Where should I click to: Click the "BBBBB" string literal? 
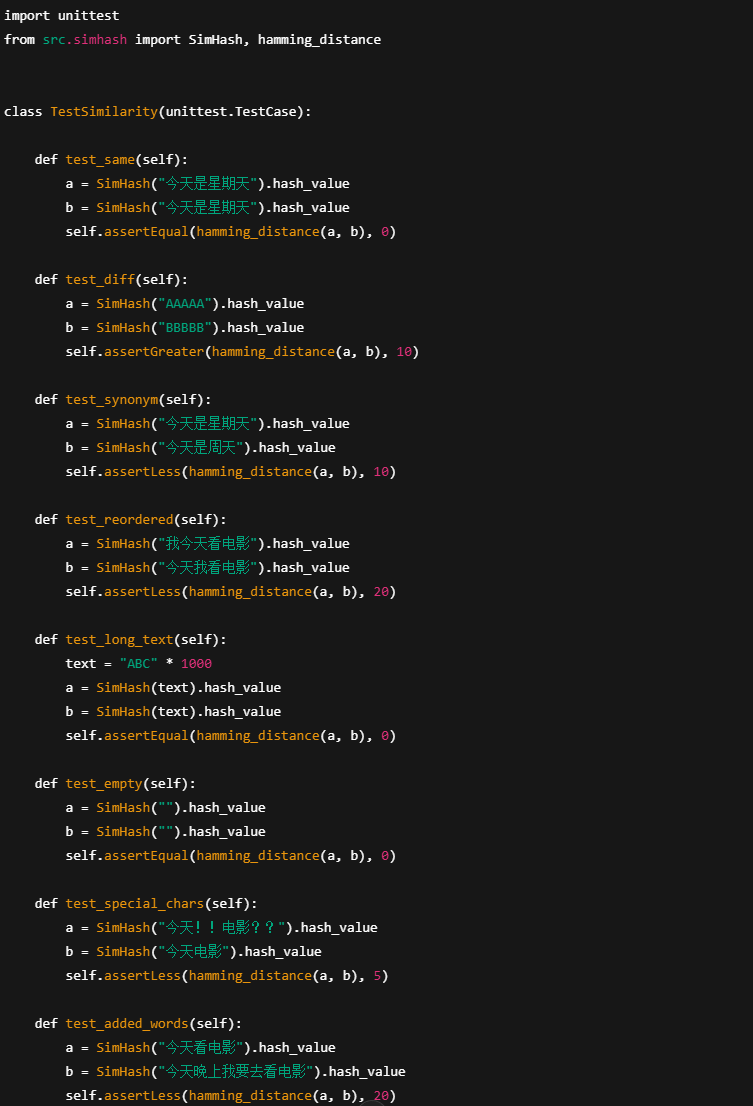coord(185,327)
